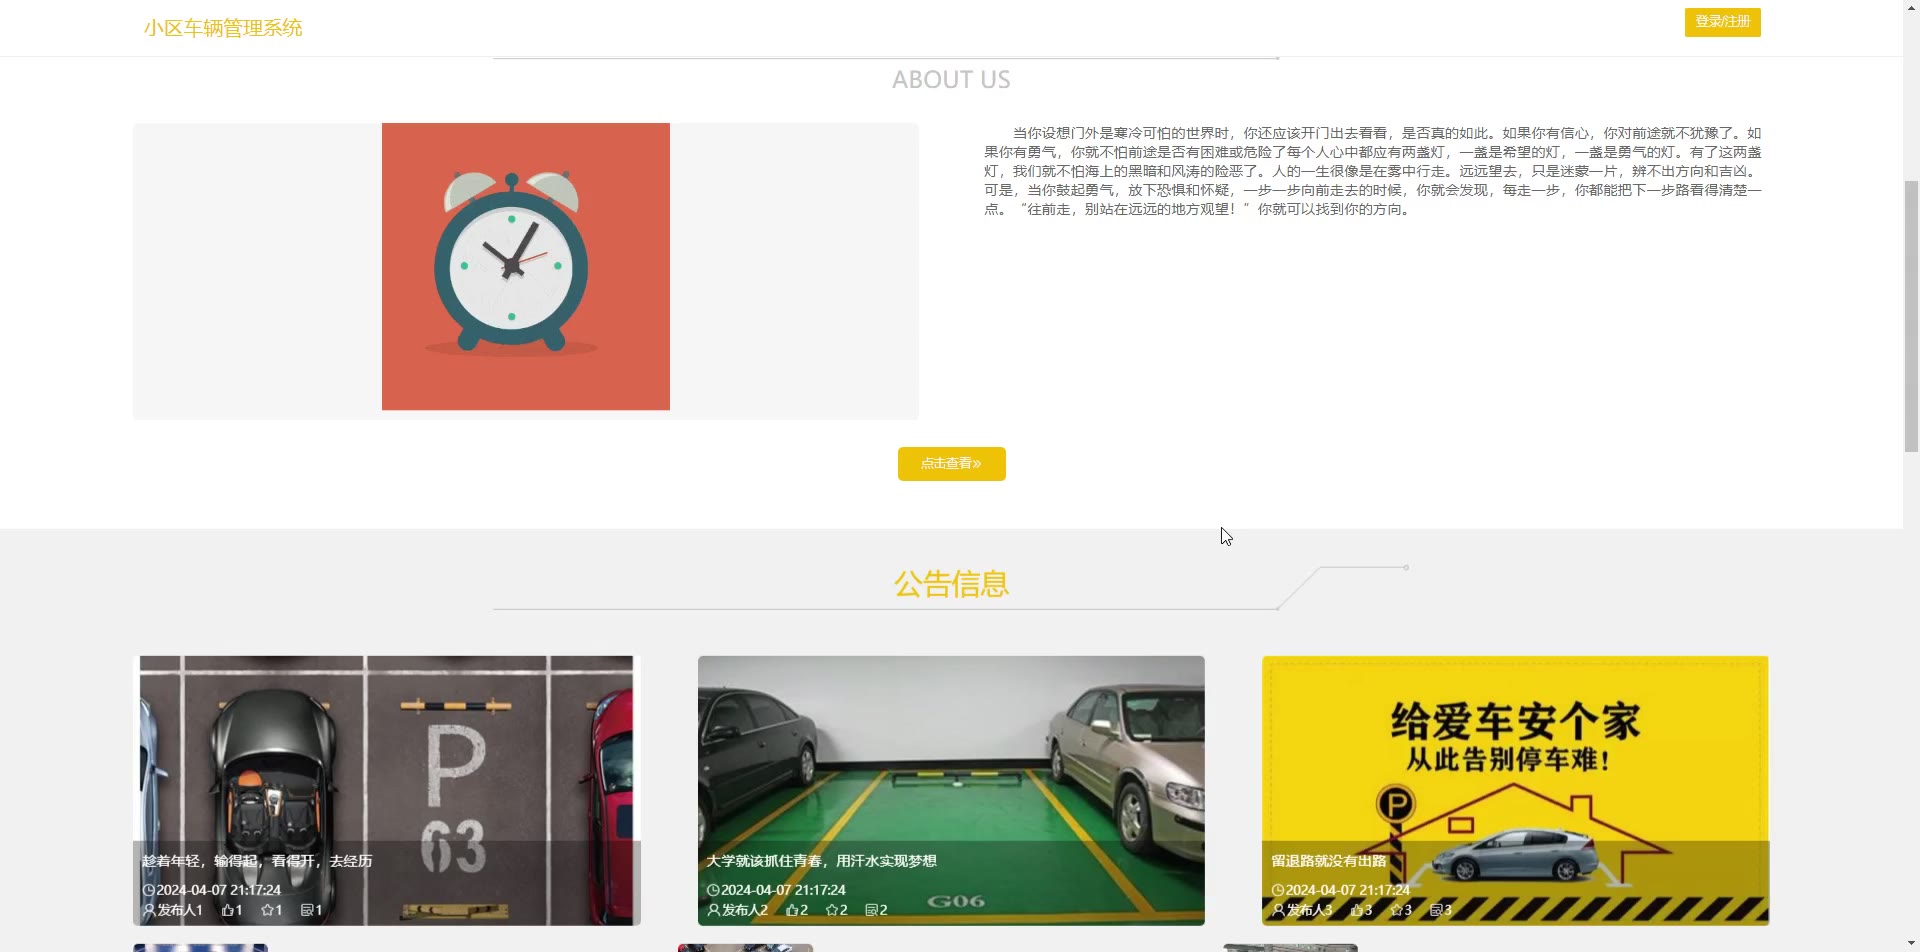Click the star favorite icon on the 发布人2 card
Screen dimensions: 1920x952
click(x=832, y=910)
